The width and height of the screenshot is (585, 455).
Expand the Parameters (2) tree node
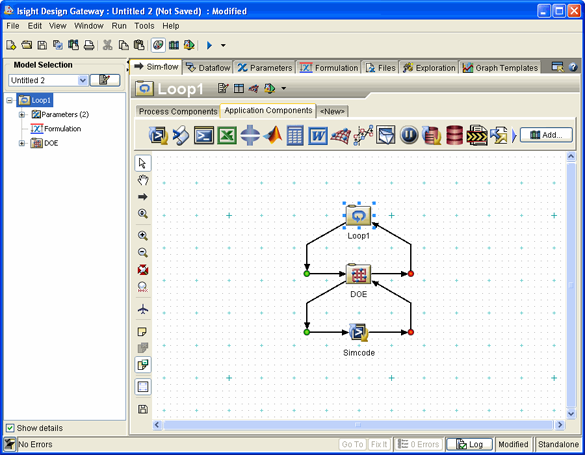22,114
